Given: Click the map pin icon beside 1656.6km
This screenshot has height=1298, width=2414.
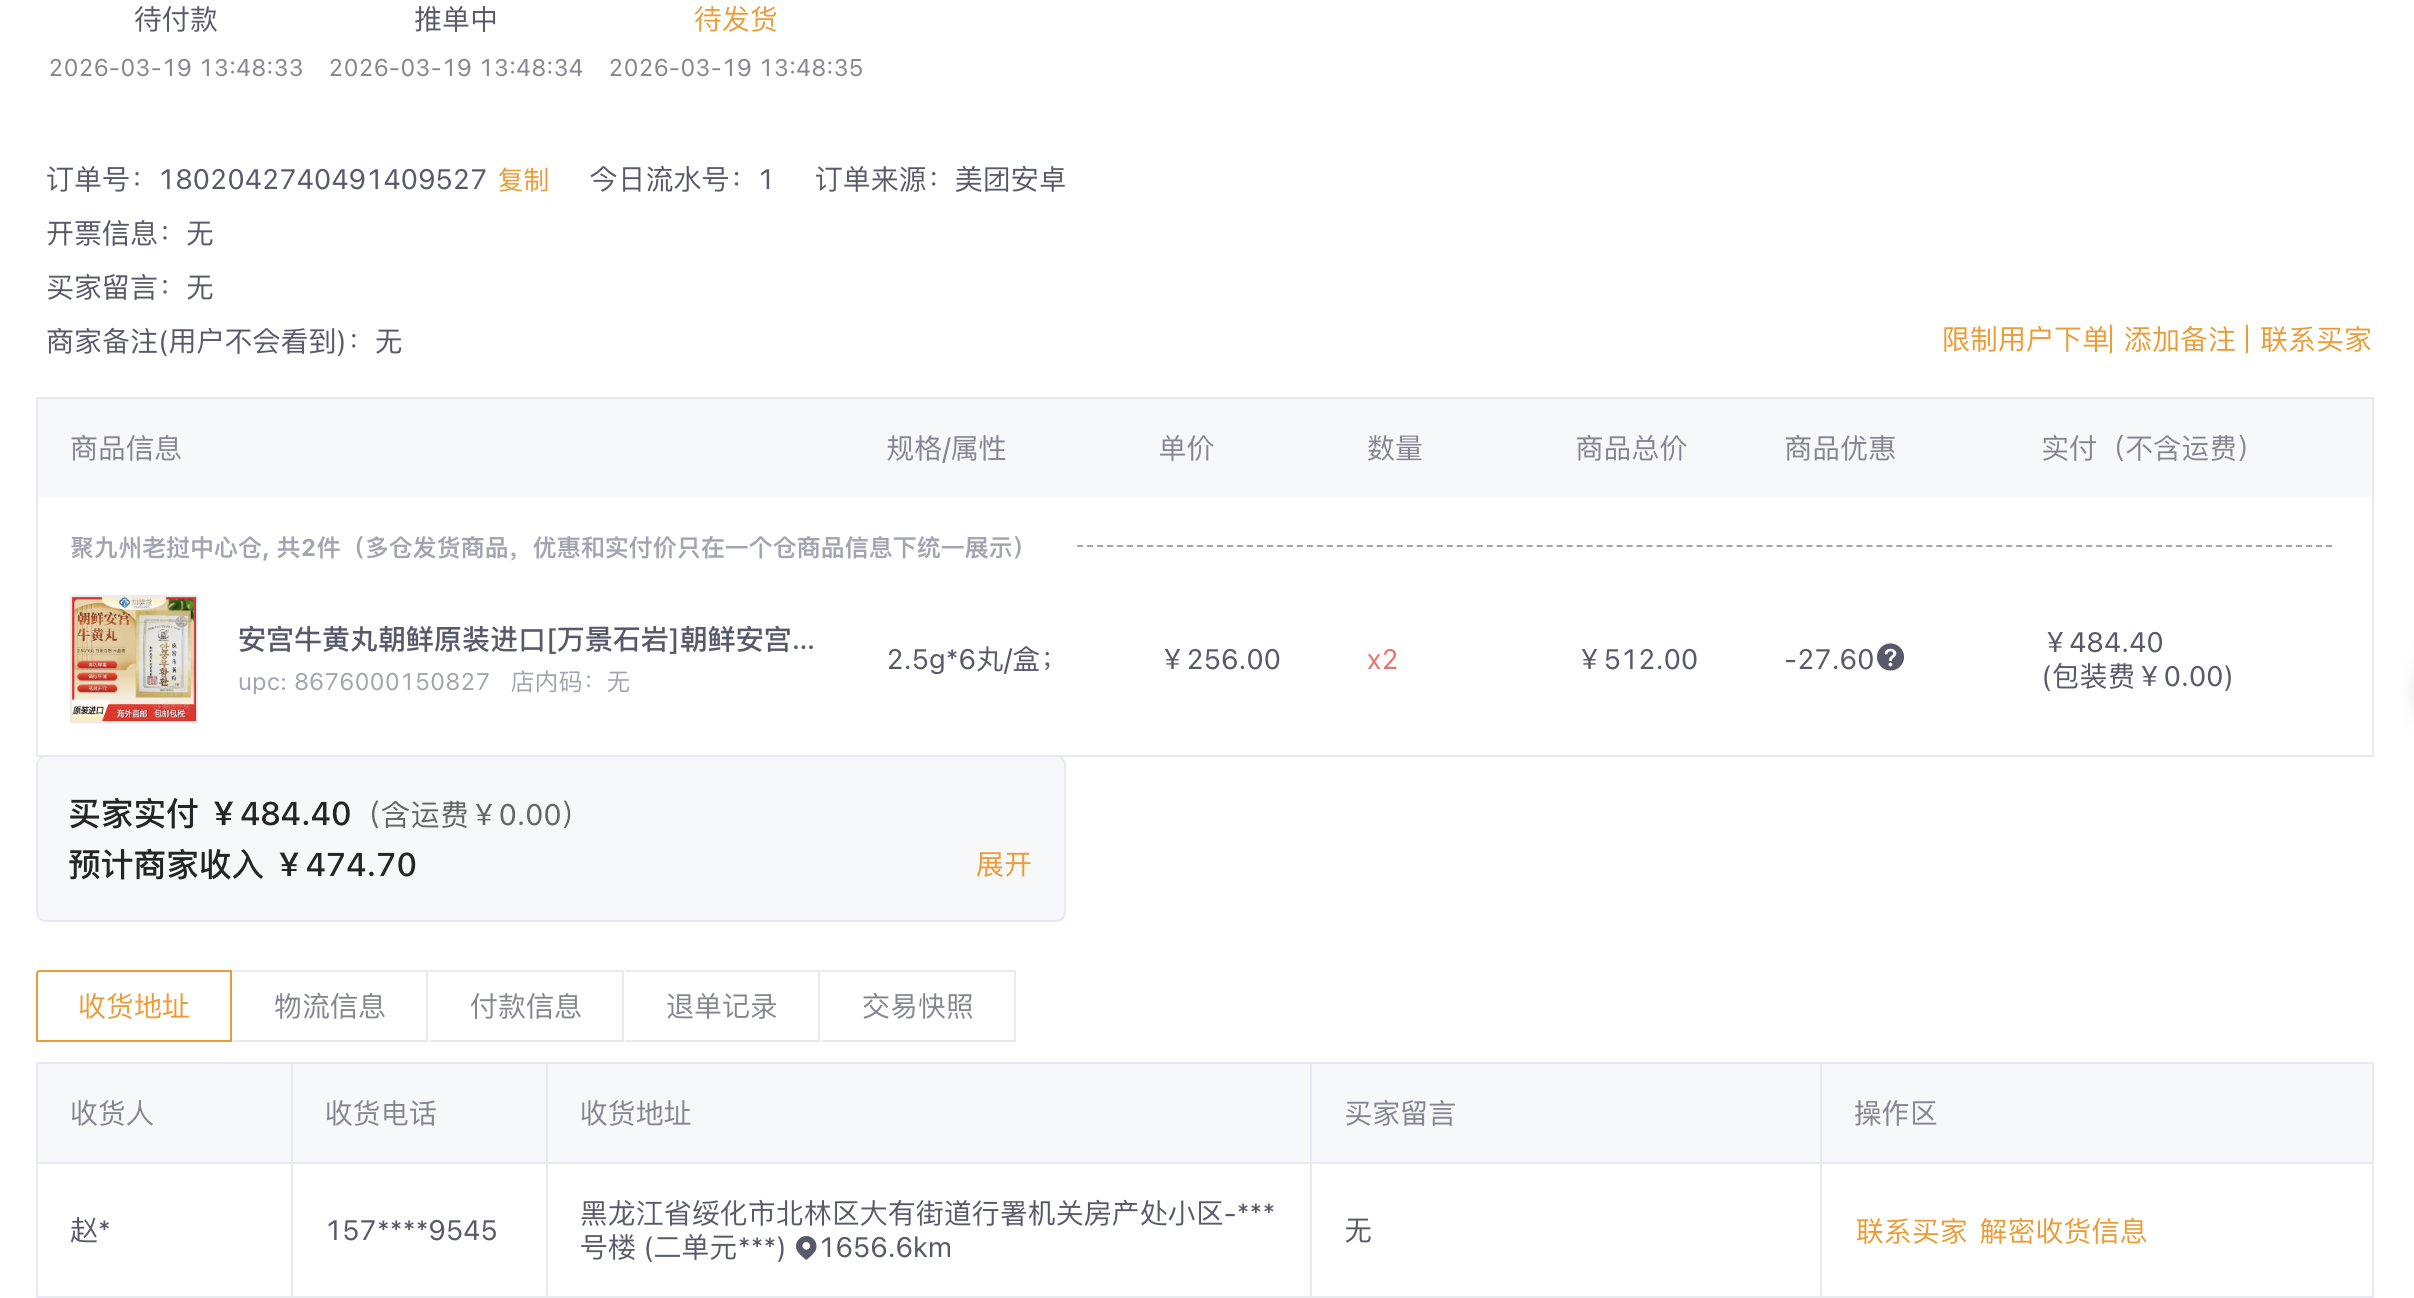Looking at the screenshot, I should click(x=806, y=1248).
